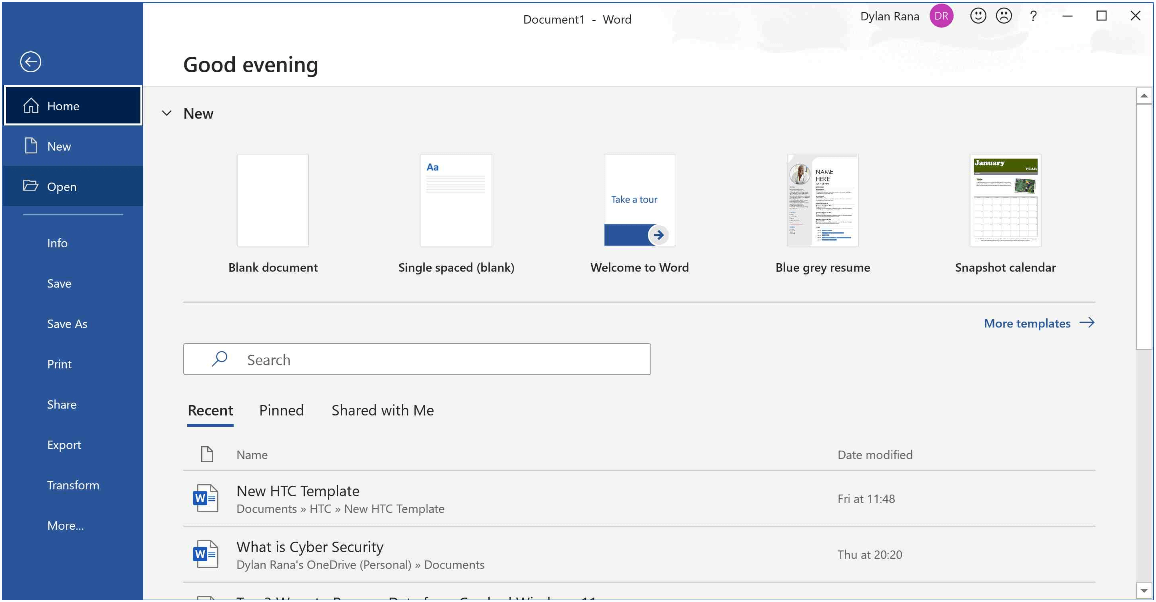Click the back arrow in the sidebar
The image size is (1156, 602).
click(x=30, y=62)
